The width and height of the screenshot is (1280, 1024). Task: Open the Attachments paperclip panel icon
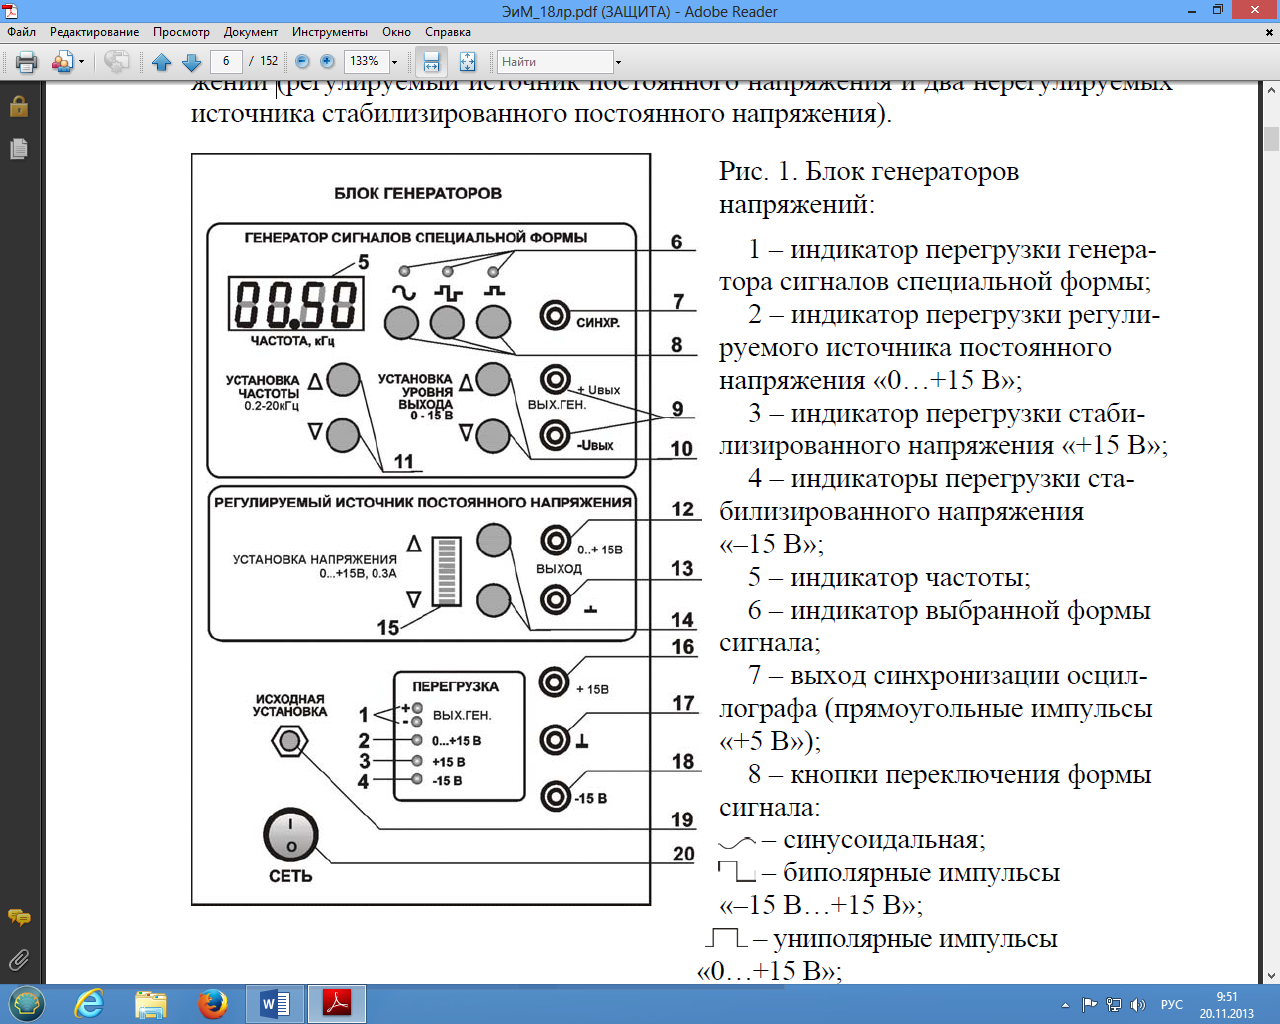click(x=19, y=960)
